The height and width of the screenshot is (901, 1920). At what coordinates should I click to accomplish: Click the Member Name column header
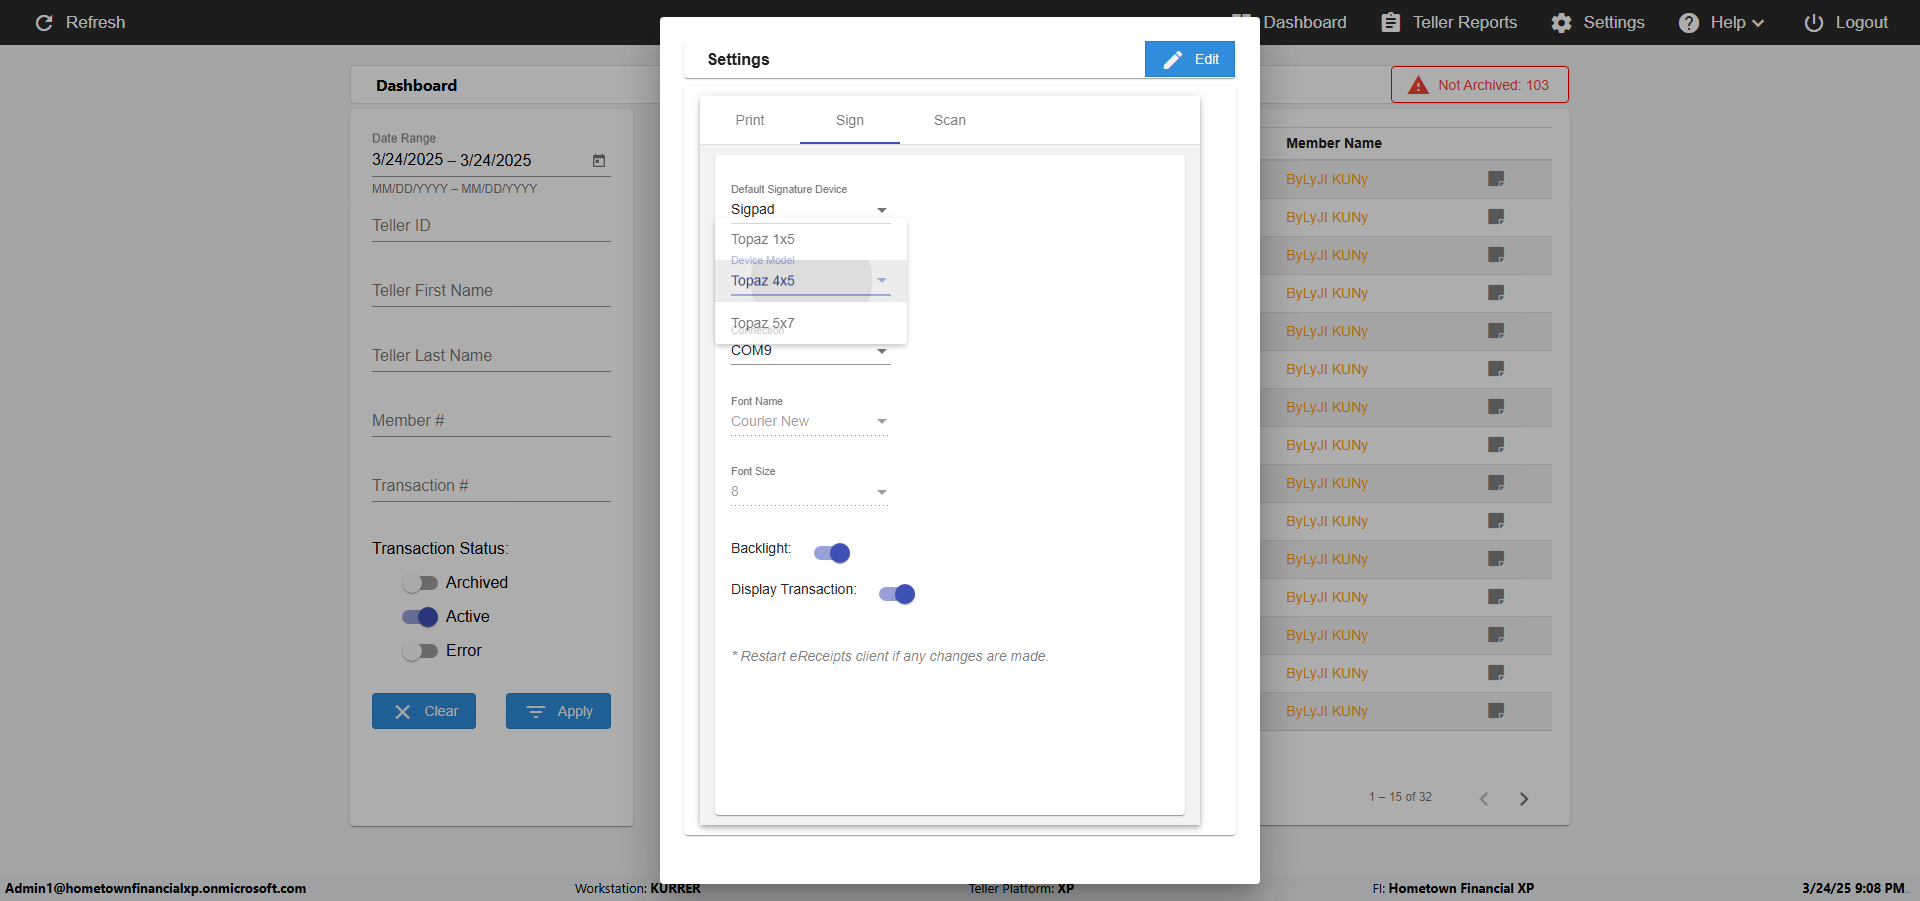pyautogui.click(x=1334, y=143)
